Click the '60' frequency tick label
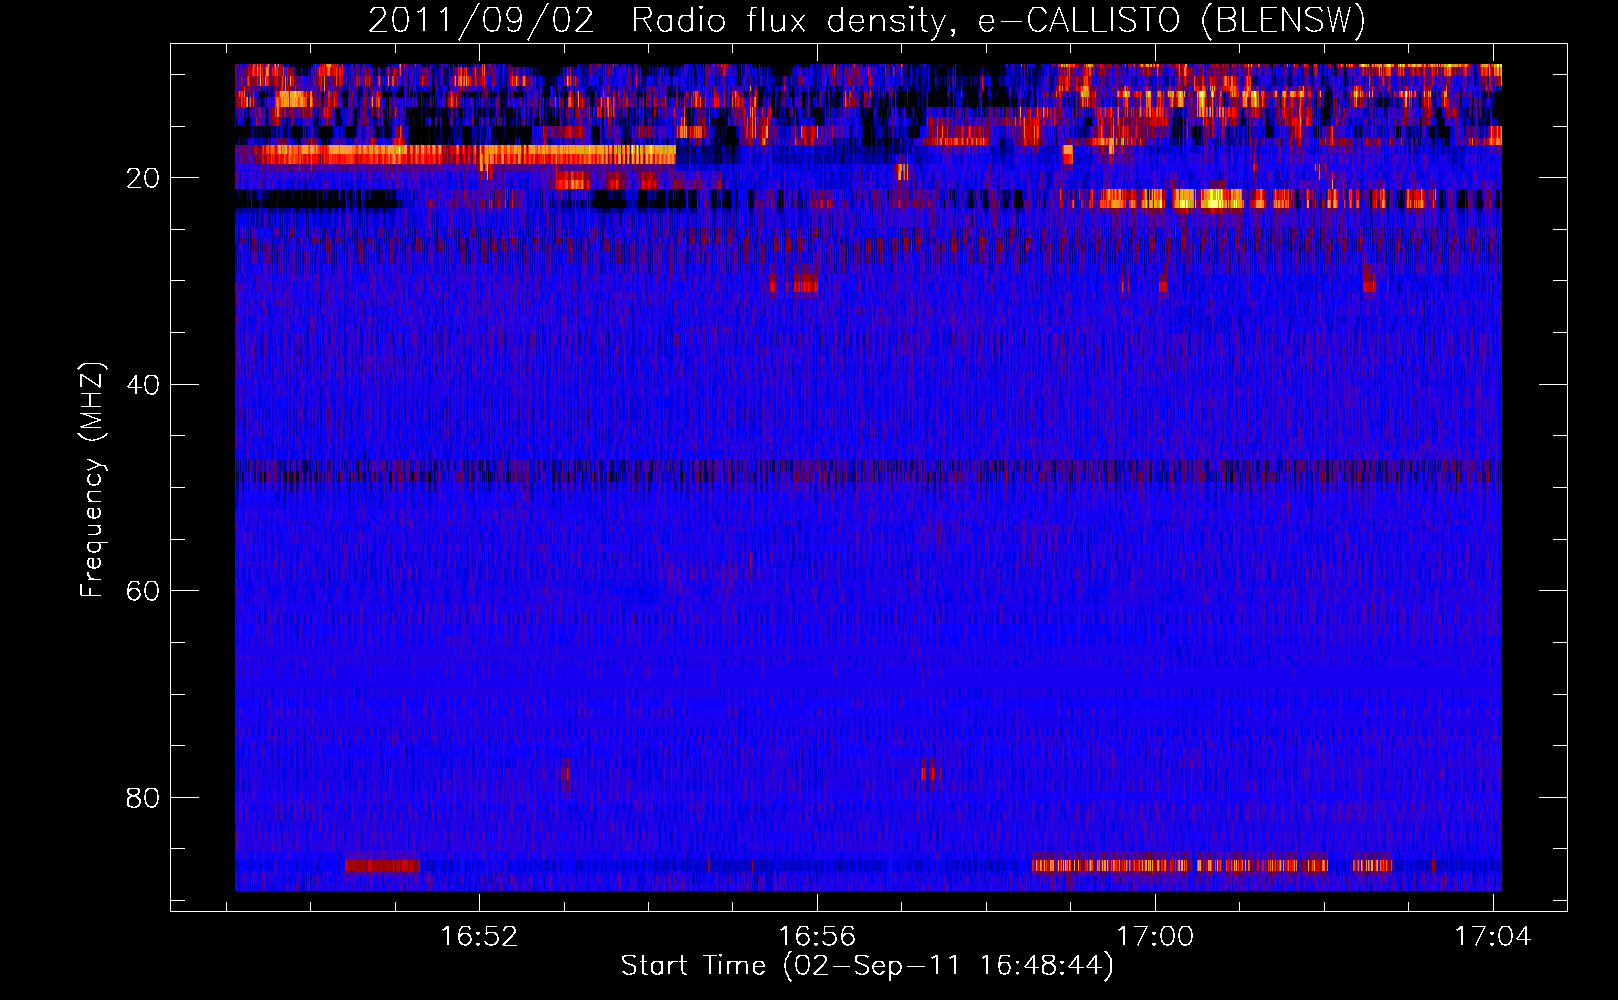 click(144, 591)
